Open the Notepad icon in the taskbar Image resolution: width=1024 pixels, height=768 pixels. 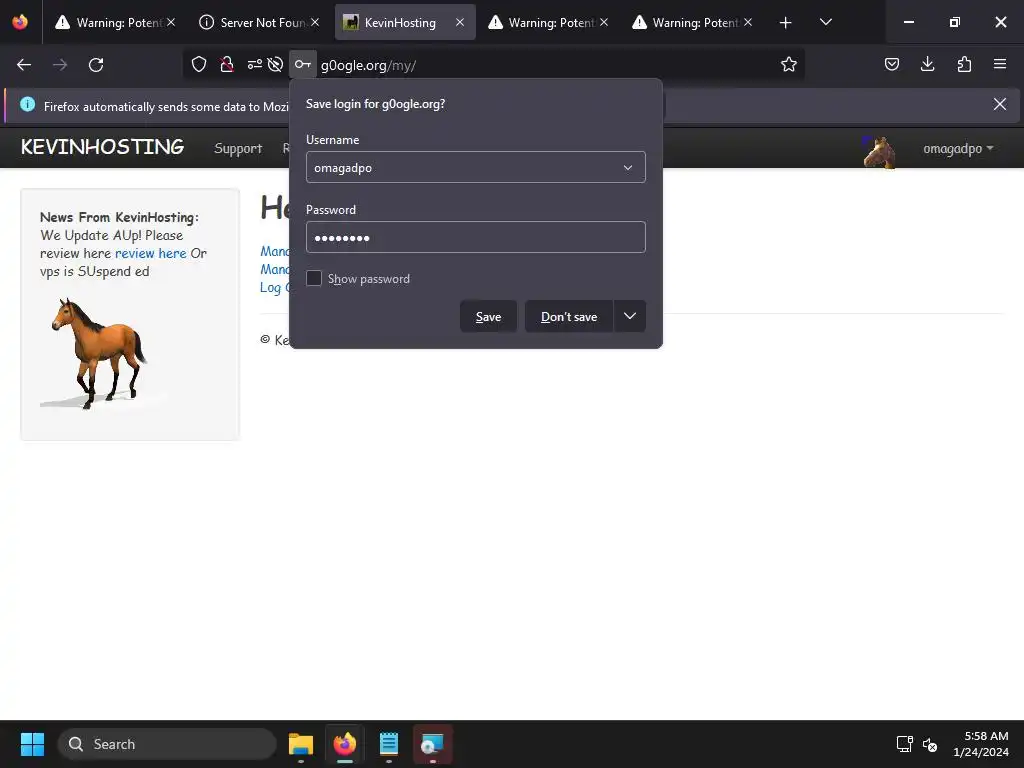tap(389, 744)
